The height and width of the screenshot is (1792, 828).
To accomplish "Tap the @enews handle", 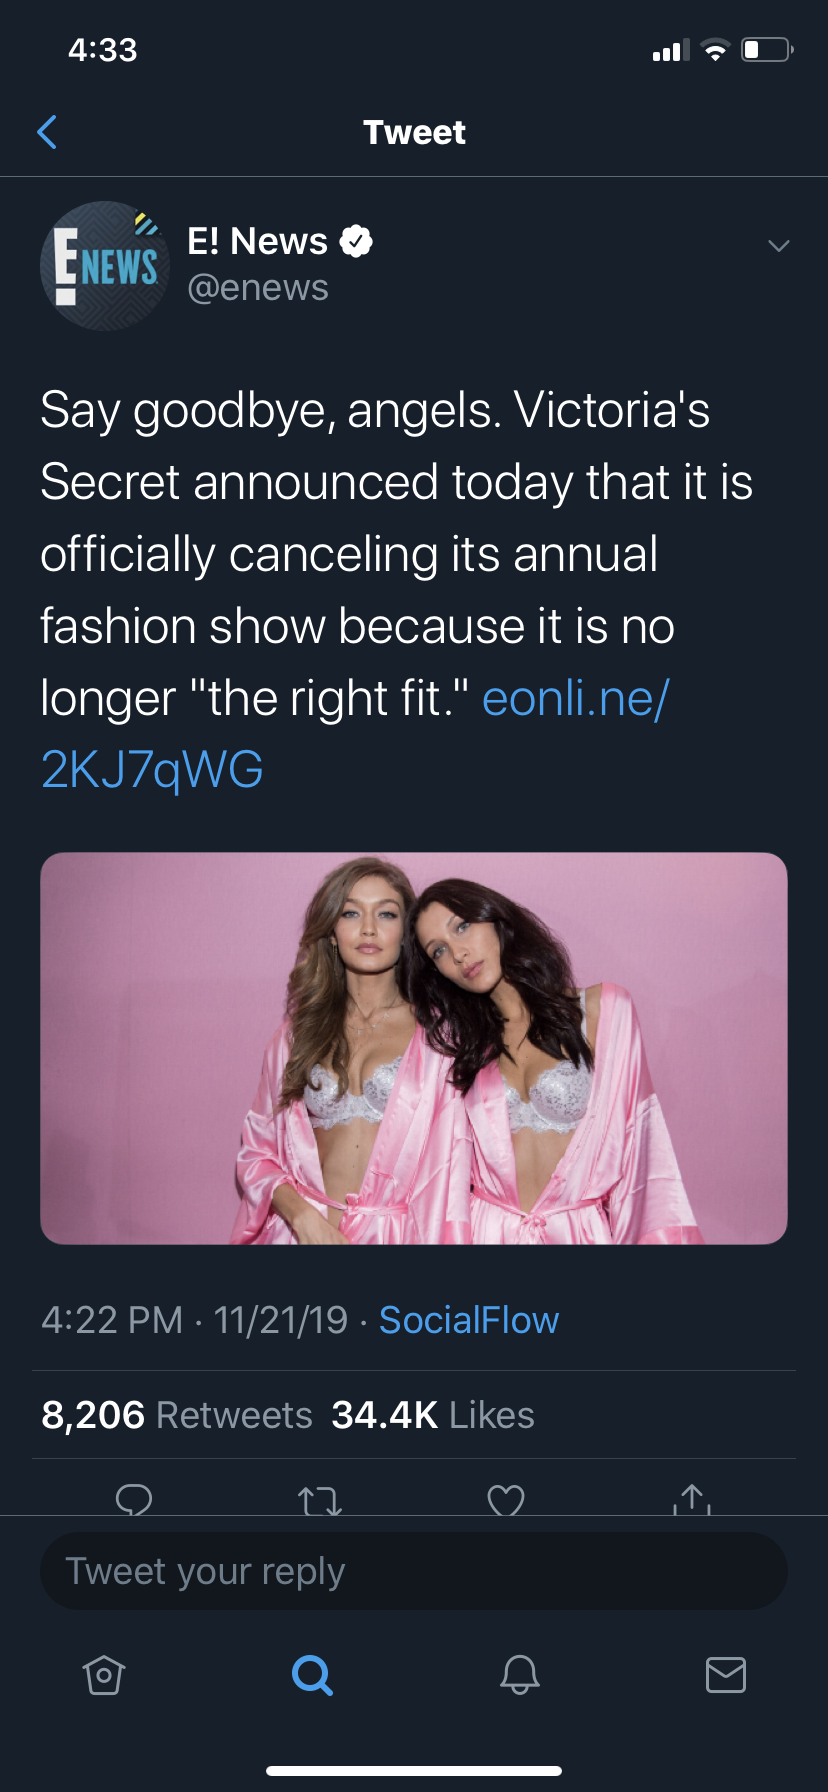I will pyautogui.click(x=258, y=288).
